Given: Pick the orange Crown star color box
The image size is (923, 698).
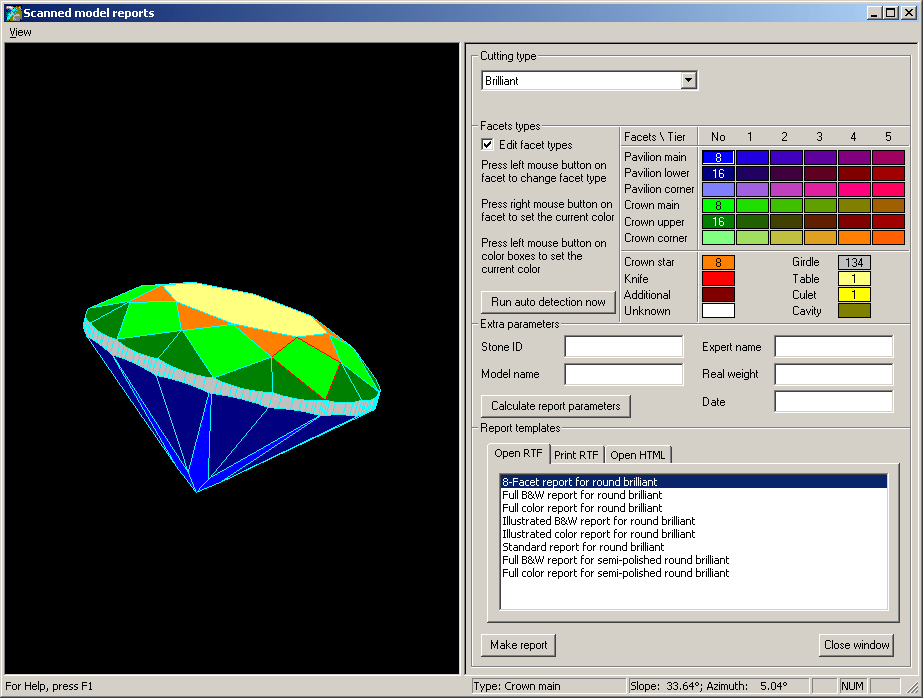Looking at the screenshot, I should click(x=718, y=262).
